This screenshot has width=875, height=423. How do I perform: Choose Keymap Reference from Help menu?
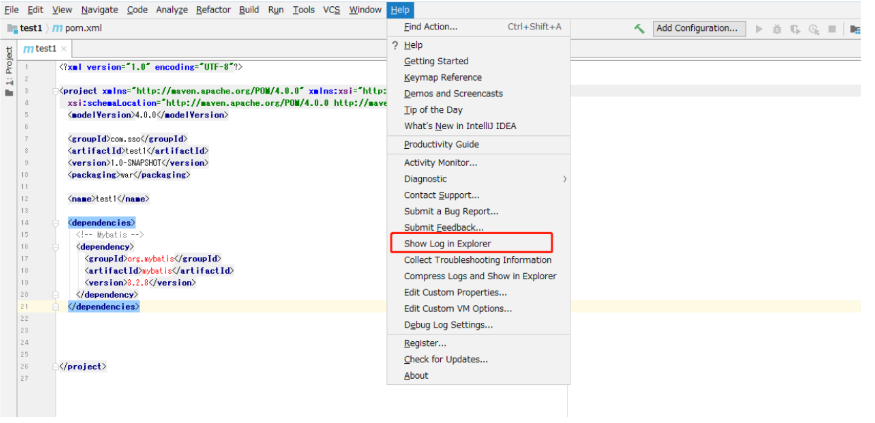479,78
